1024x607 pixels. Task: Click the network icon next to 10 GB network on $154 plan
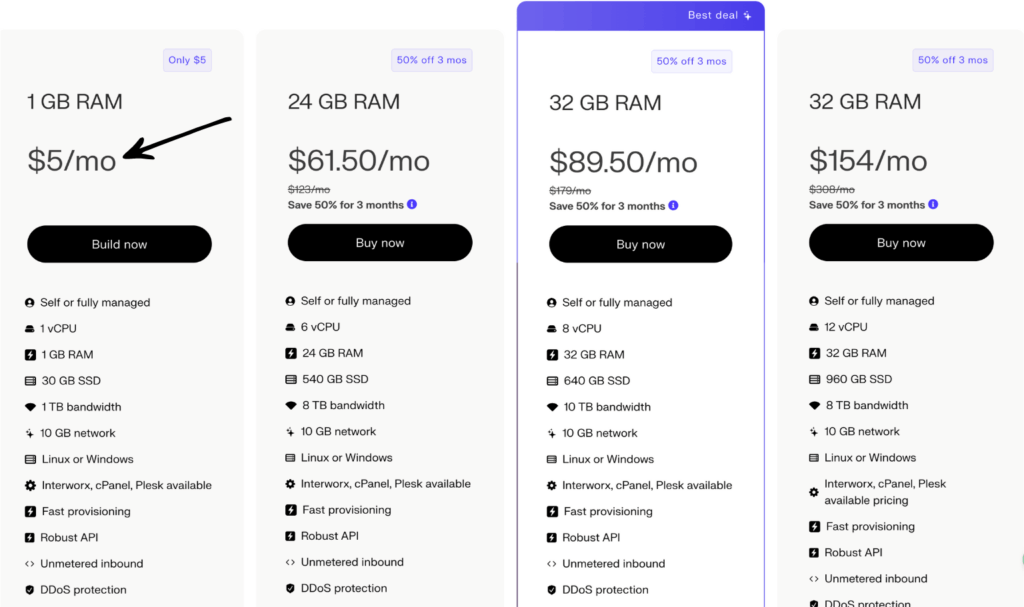pos(815,431)
